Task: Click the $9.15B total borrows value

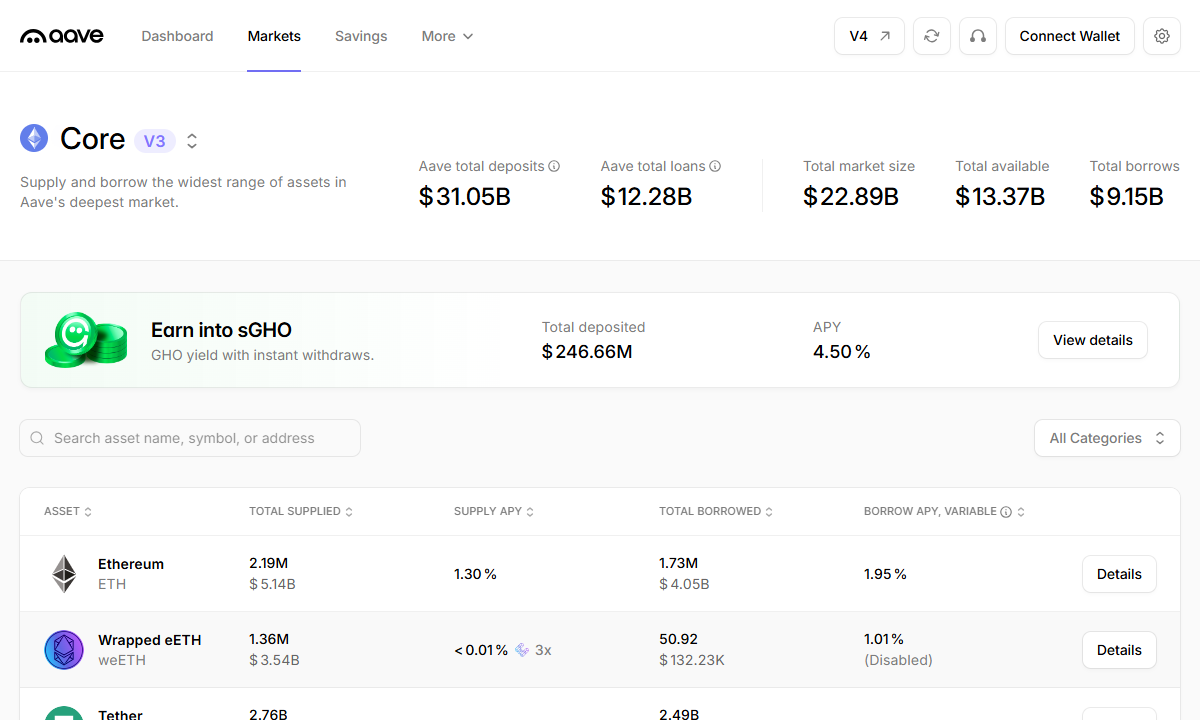Action: pyautogui.click(x=1127, y=197)
